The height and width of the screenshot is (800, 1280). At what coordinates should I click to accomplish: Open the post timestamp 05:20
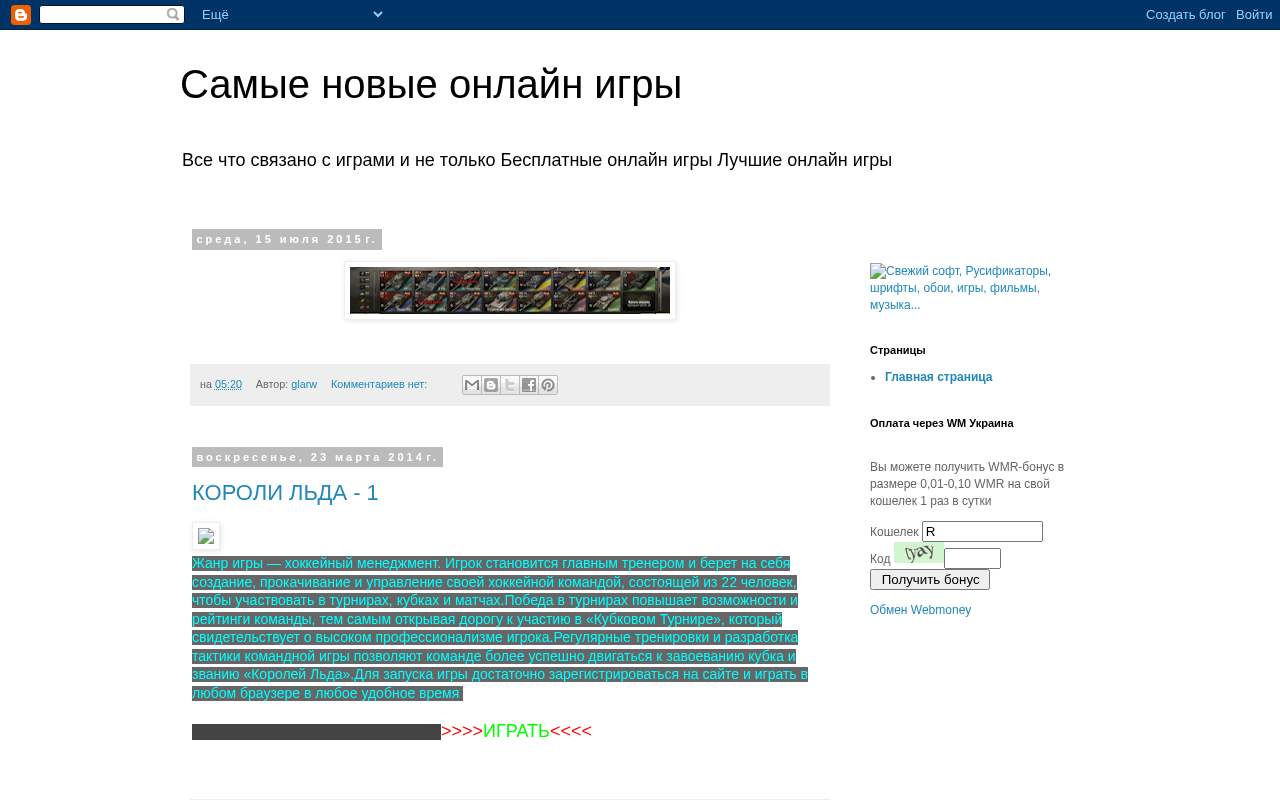(228, 384)
